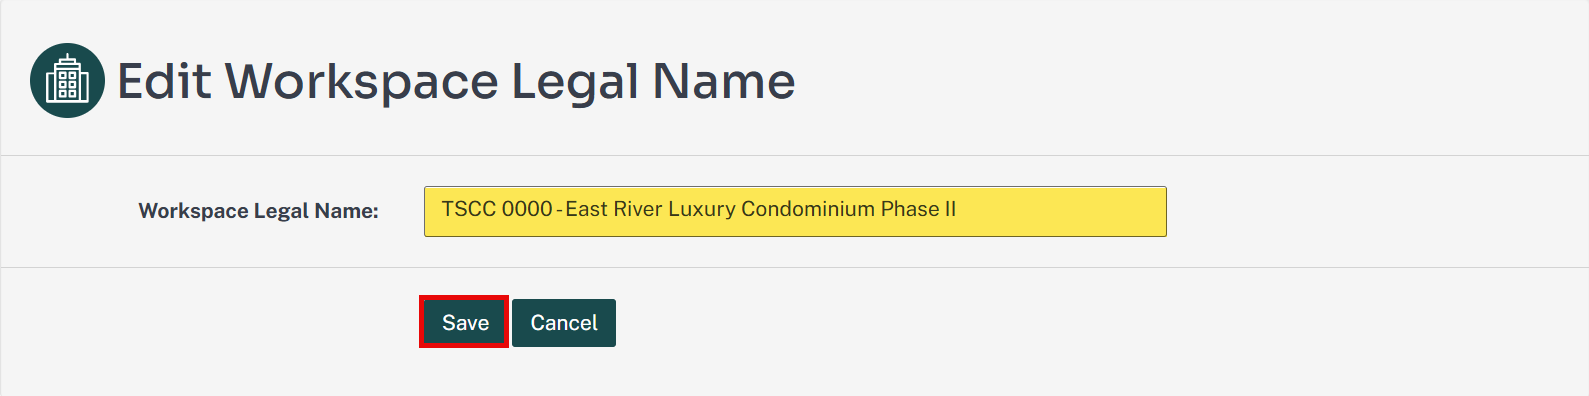Focus the Workspace Legal Name text field
1589x396 pixels.
(795, 211)
